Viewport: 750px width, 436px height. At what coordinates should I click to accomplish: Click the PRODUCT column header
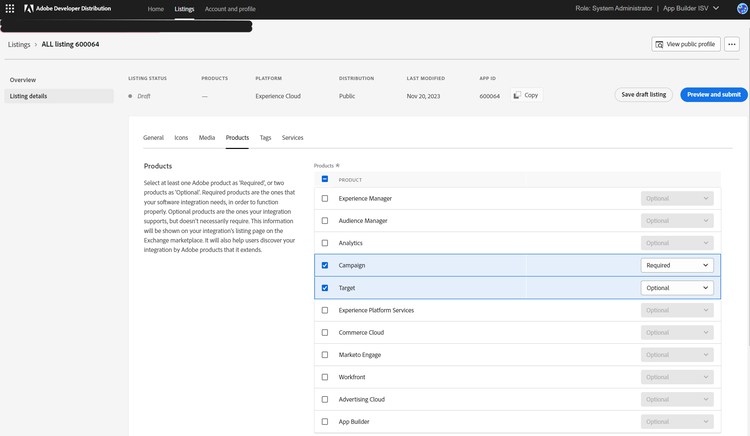coord(350,180)
